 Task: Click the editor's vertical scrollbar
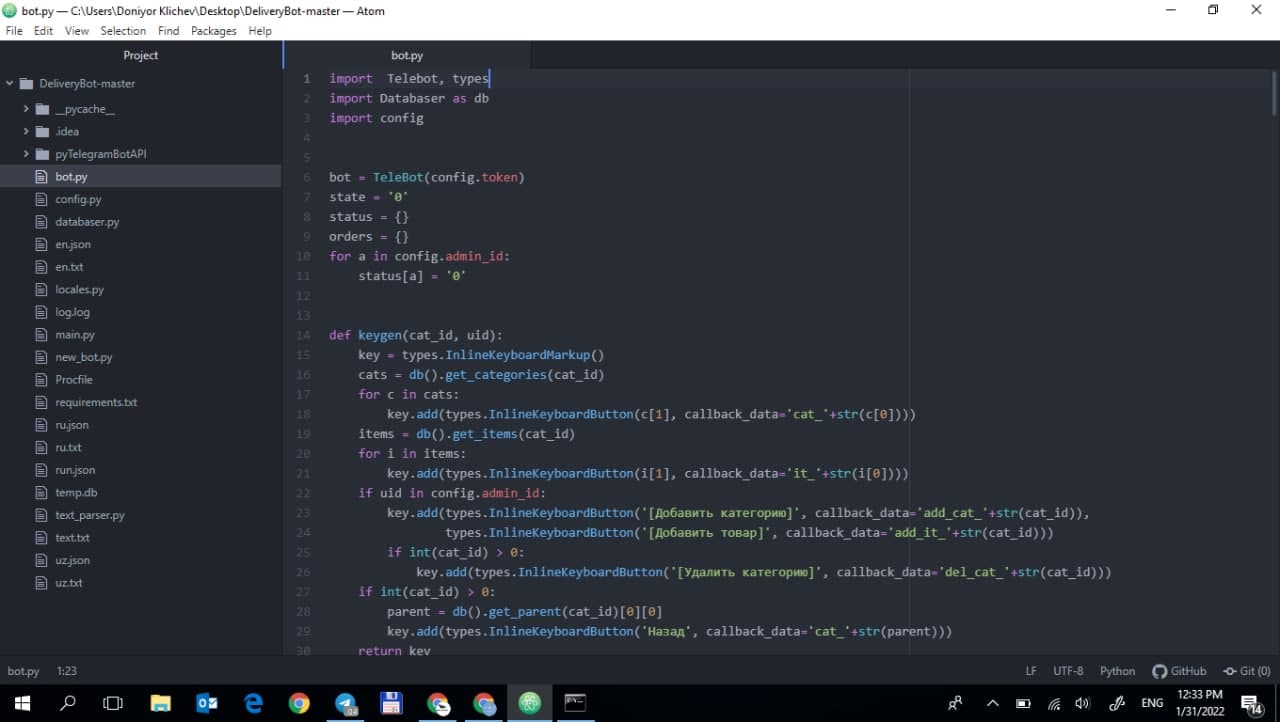point(1274,90)
